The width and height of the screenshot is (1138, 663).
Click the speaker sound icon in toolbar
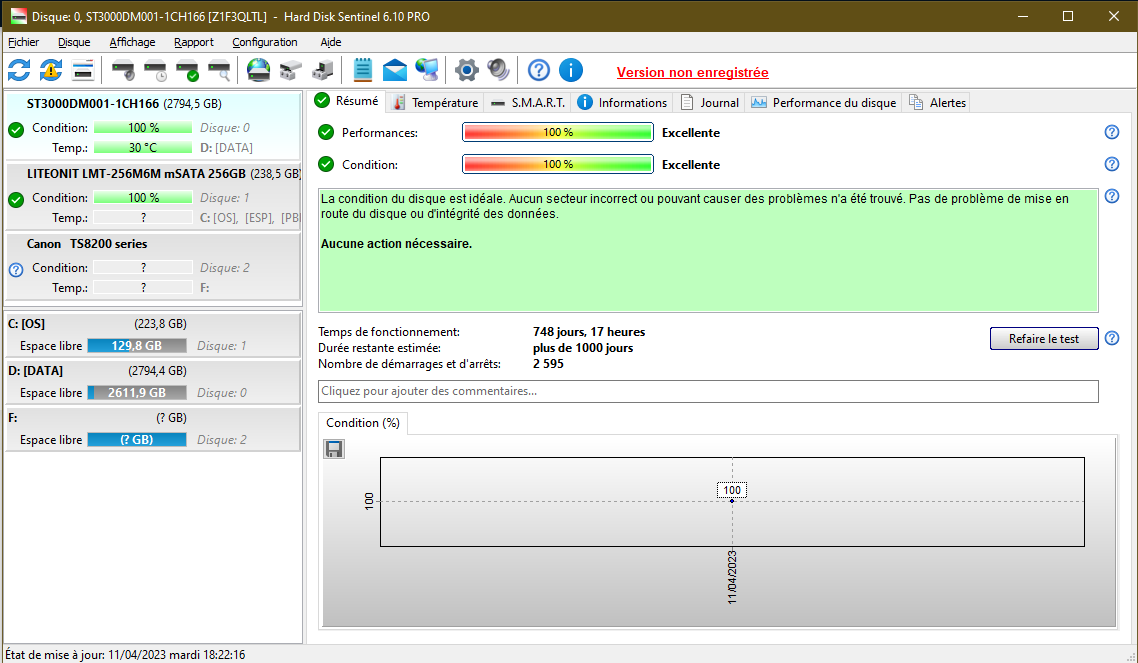tap(498, 70)
